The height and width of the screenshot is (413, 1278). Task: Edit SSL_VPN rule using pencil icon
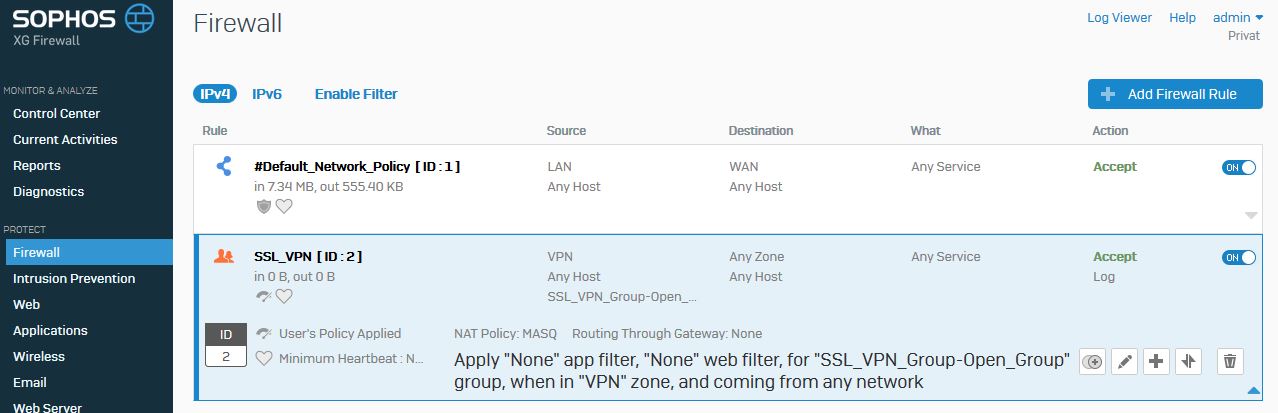pyautogui.click(x=1125, y=362)
